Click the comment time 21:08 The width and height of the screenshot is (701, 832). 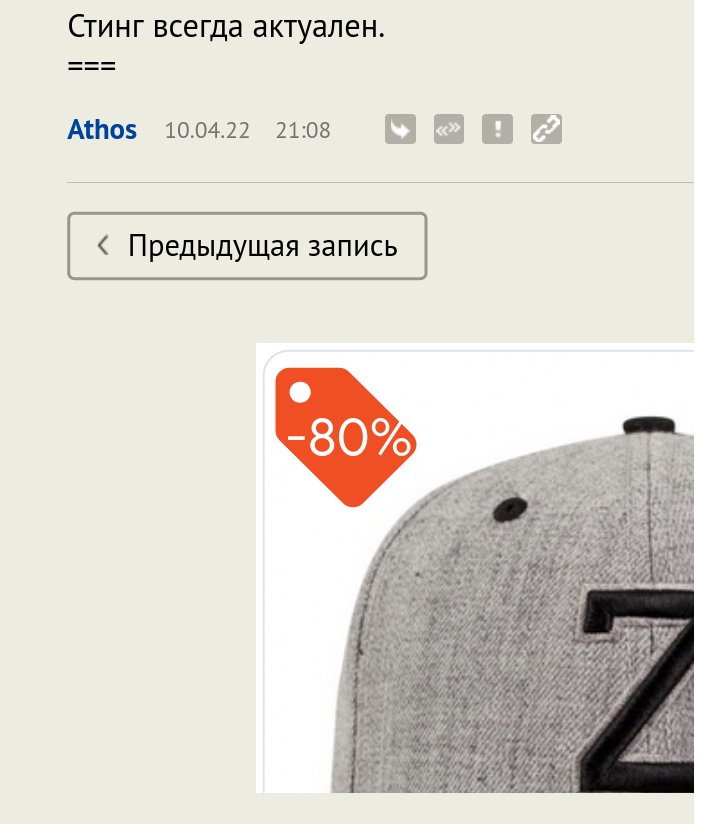click(303, 131)
